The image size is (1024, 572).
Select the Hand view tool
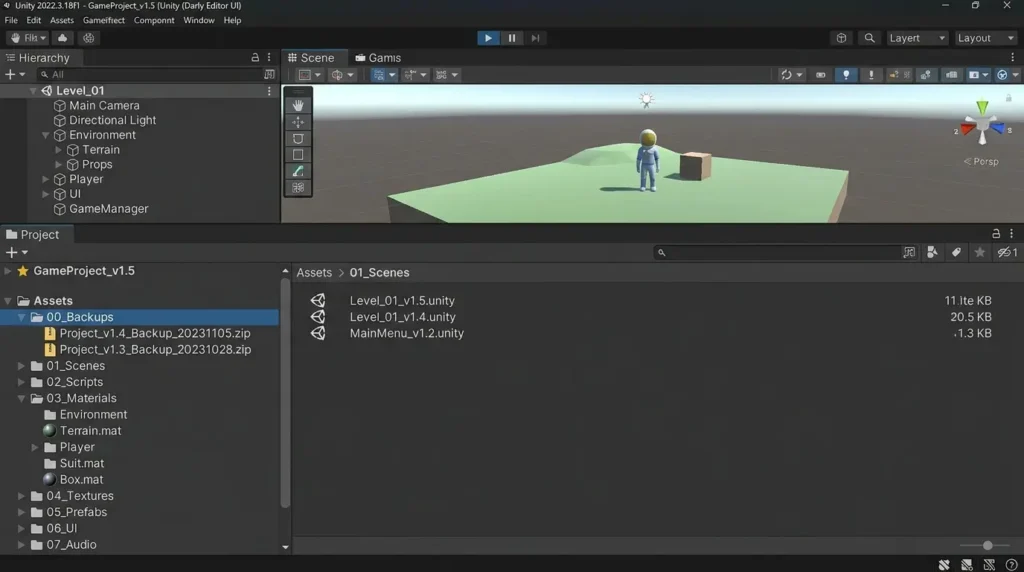pyautogui.click(x=298, y=105)
